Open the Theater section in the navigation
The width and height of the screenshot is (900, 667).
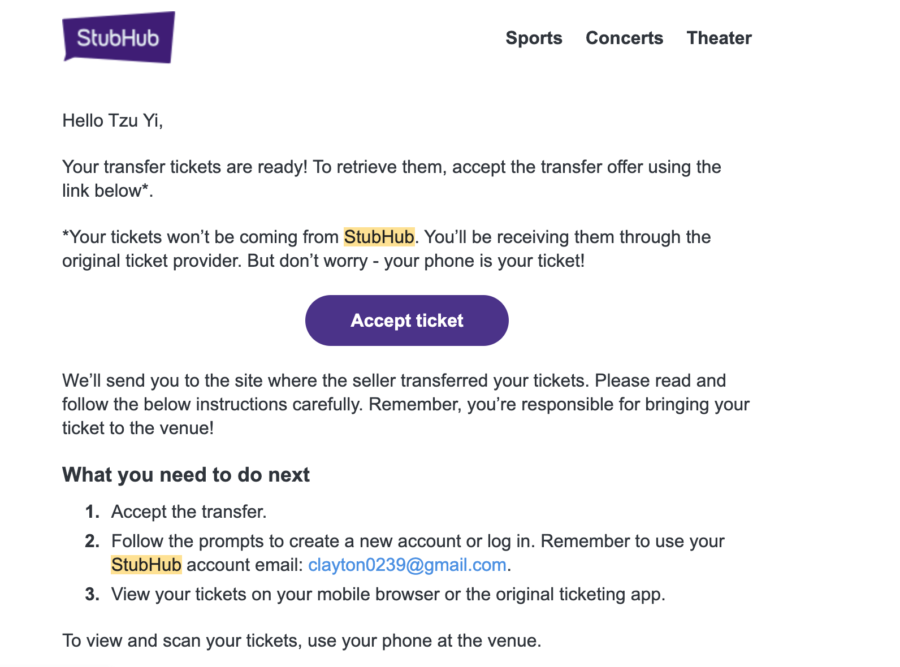[x=719, y=38]
